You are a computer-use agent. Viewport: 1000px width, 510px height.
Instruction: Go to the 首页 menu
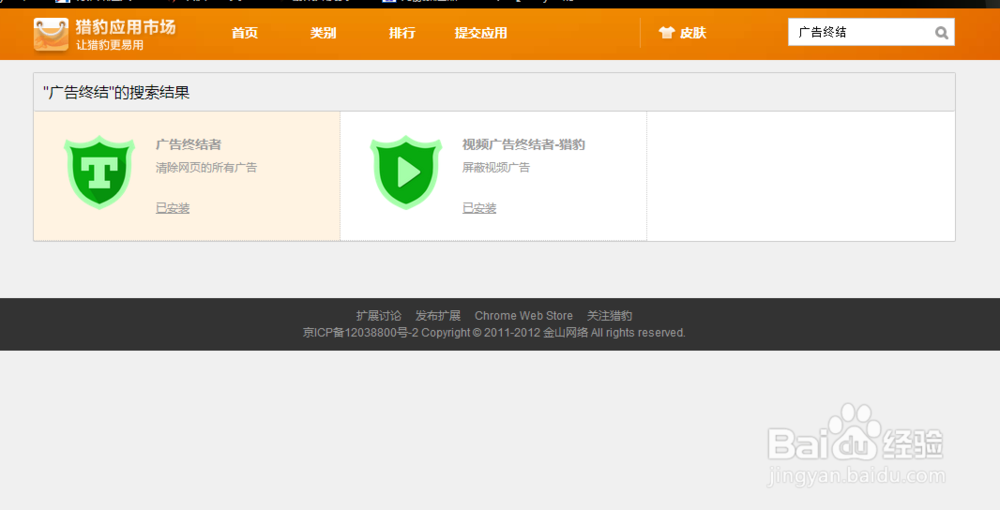tap(245, 33)
